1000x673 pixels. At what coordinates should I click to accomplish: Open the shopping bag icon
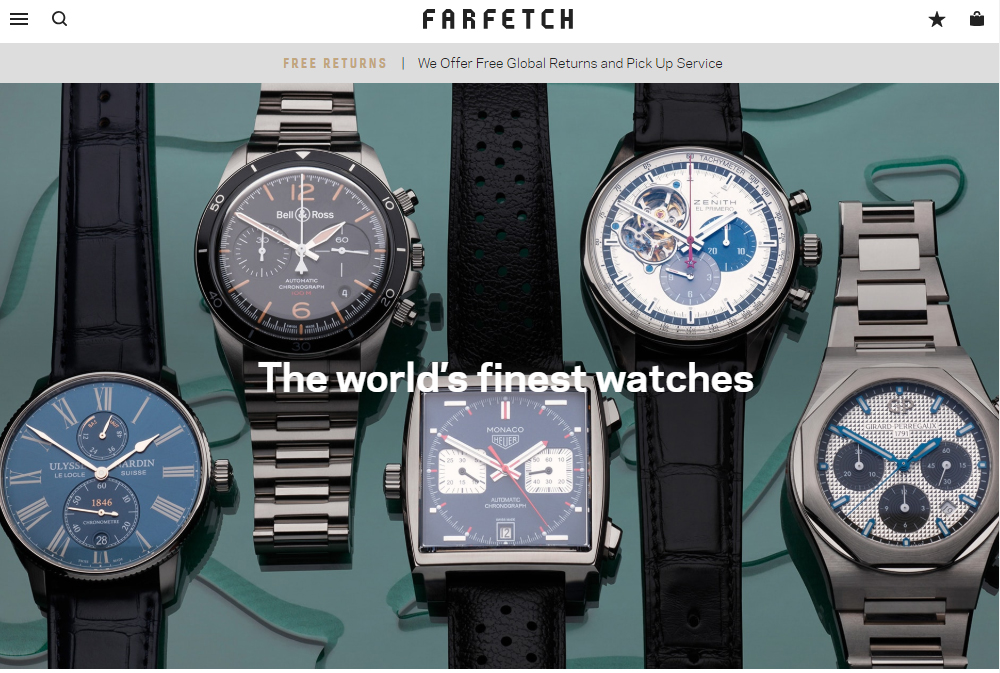pos(976,19)
